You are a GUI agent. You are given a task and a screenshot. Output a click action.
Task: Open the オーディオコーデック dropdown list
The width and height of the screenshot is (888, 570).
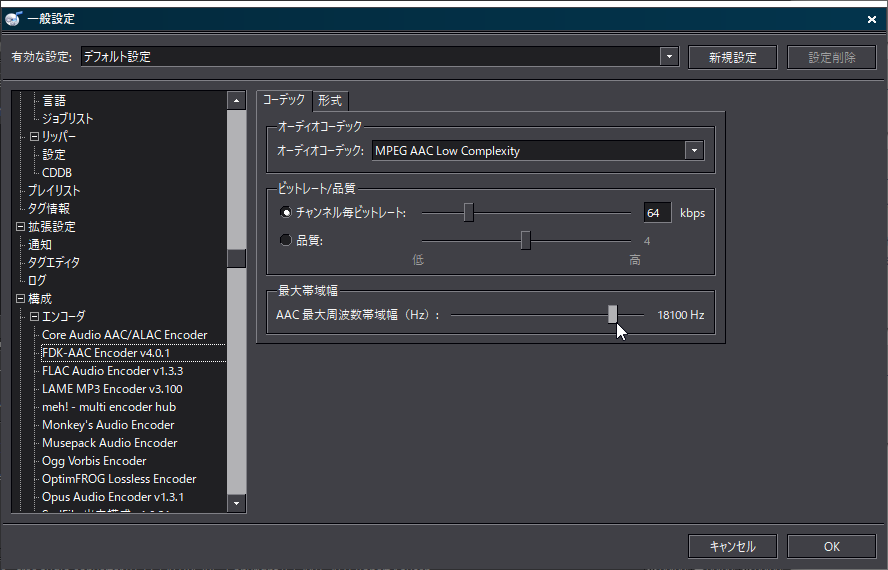(x=694, y=151)
